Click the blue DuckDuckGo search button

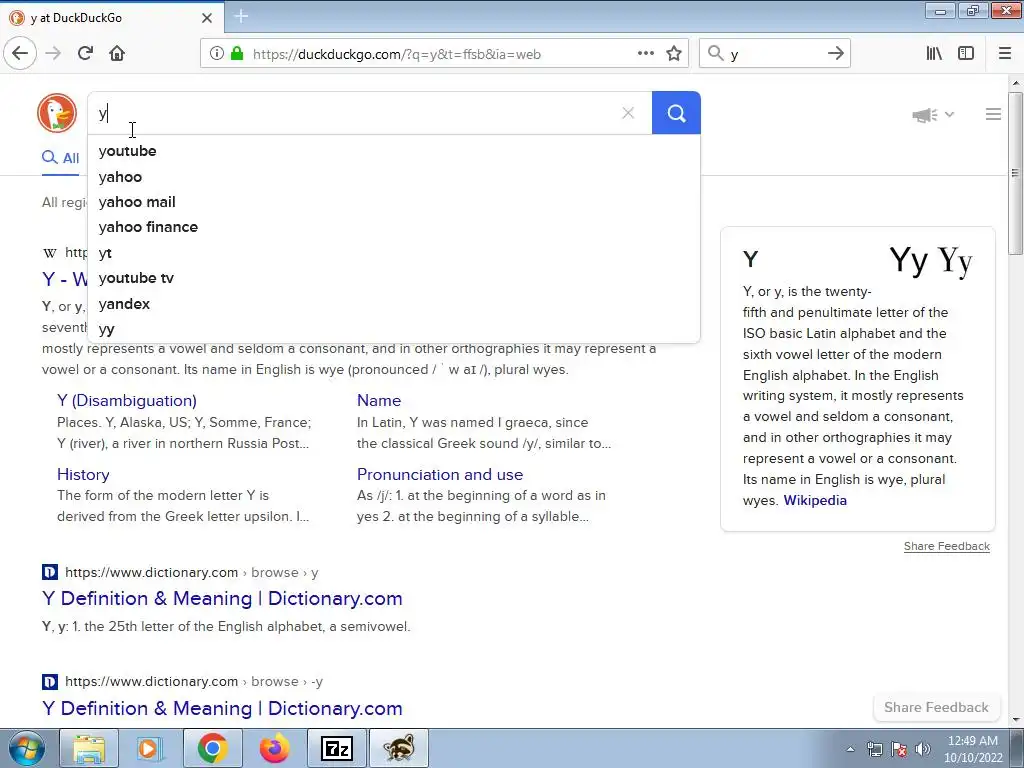point(677,113)
